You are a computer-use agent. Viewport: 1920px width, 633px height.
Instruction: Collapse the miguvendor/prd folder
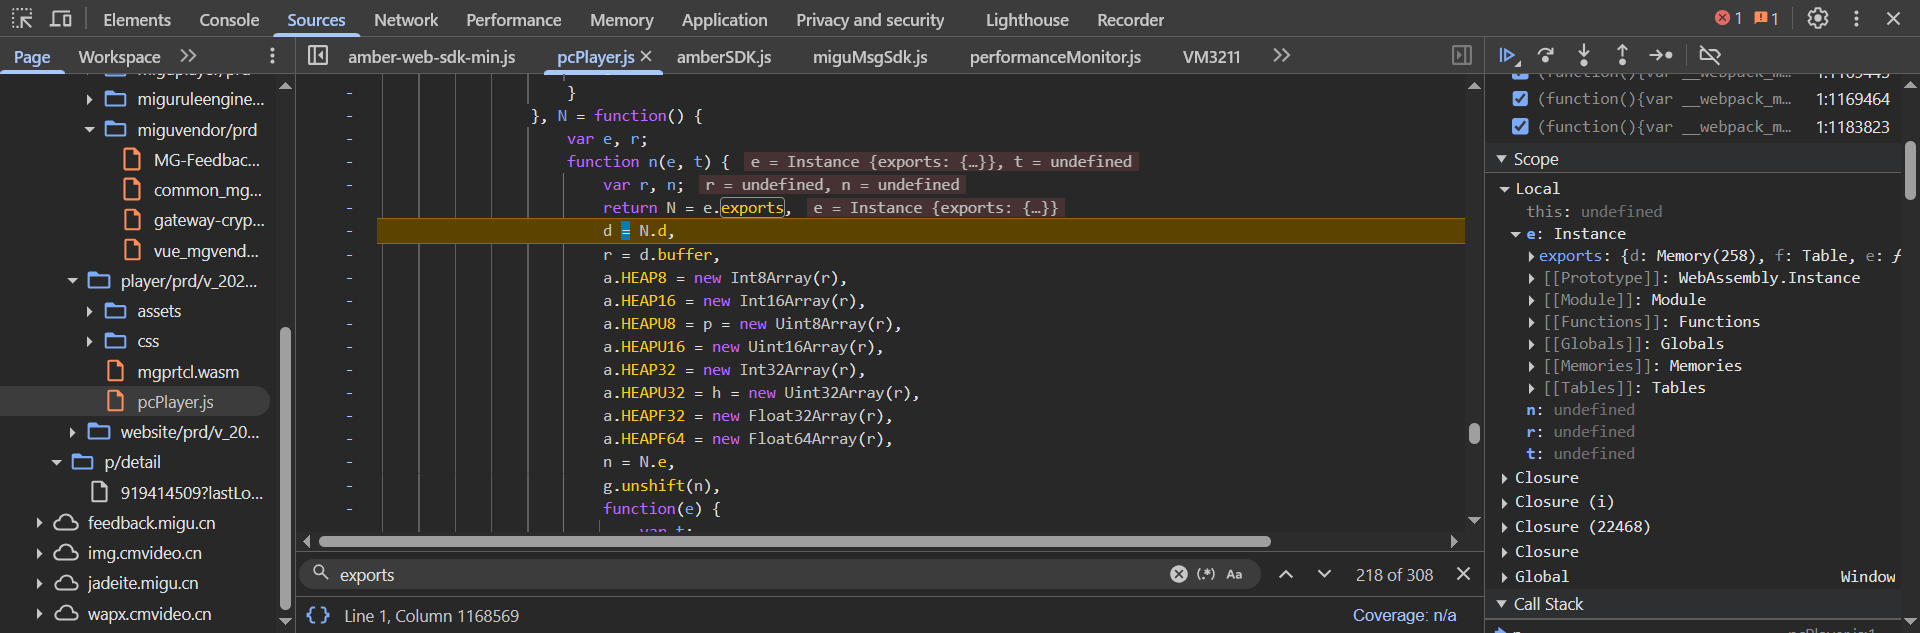(x=89, y=130)
